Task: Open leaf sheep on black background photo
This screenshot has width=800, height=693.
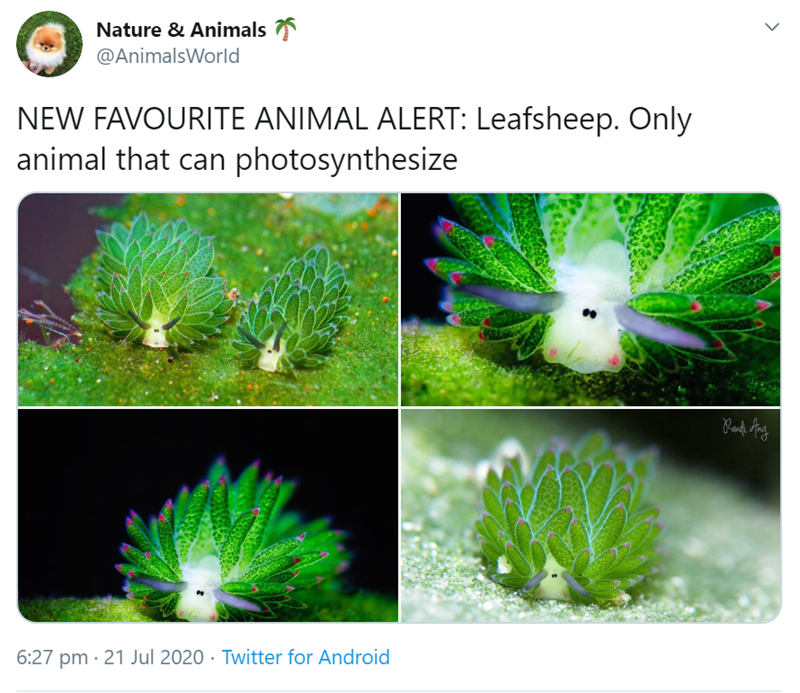Action: pyautogui.click(x=208, y=515)
